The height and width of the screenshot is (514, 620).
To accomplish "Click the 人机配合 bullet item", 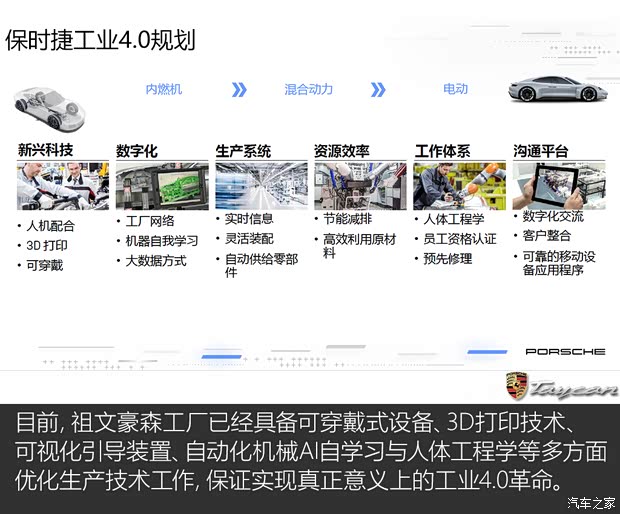I will [46, 226].
